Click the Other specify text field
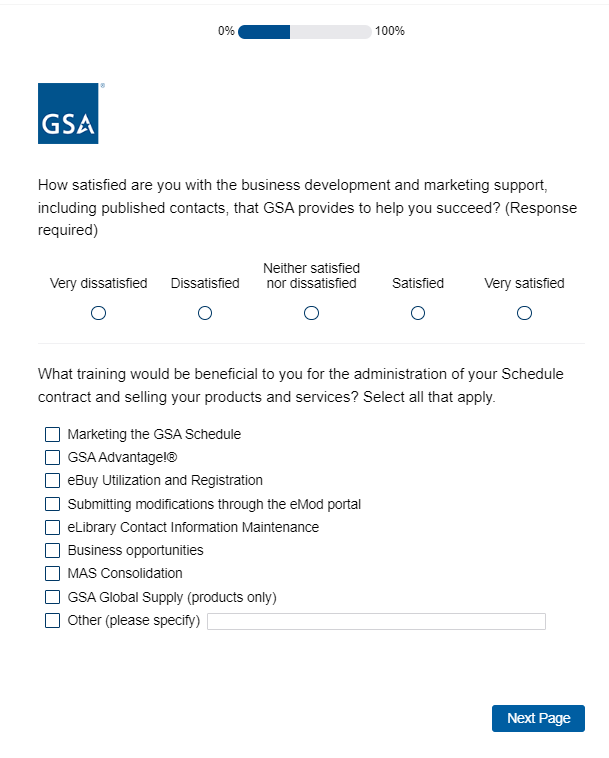 (376, 622)
